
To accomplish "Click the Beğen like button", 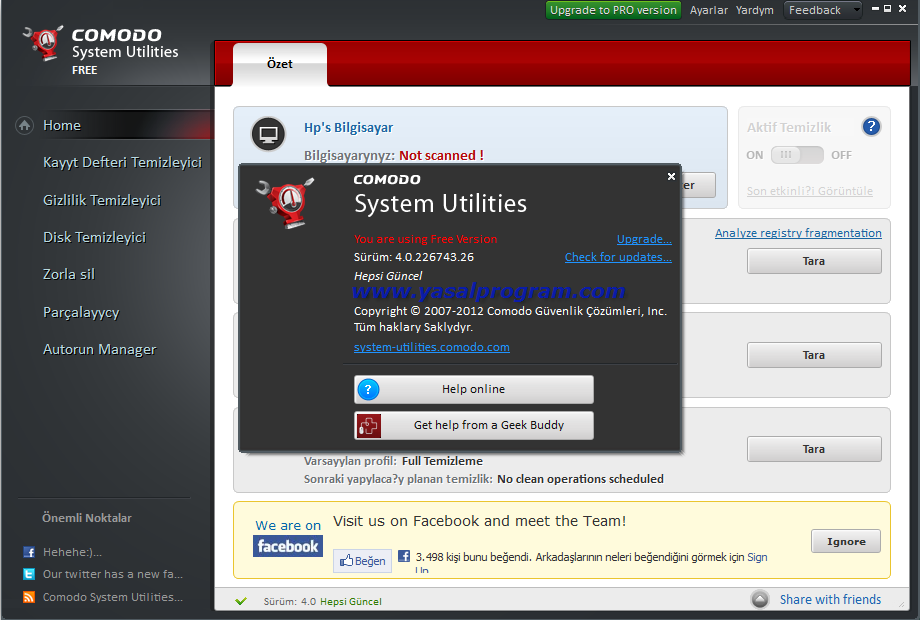I will [x=363, y=561].
